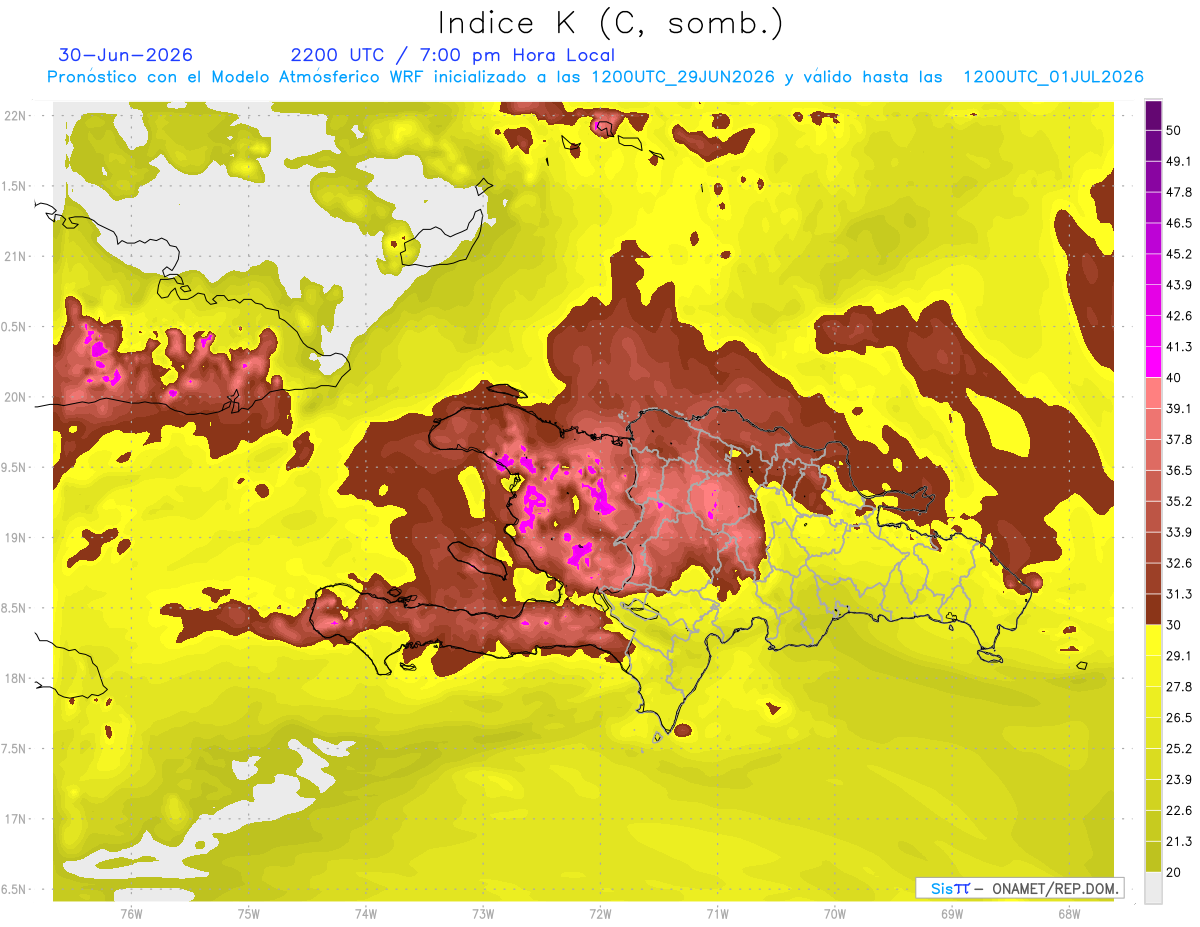This screenshot has width=1200, height=927.
Task: Select the date text "30-Jun-2026"
Action: tap(126, 55)
